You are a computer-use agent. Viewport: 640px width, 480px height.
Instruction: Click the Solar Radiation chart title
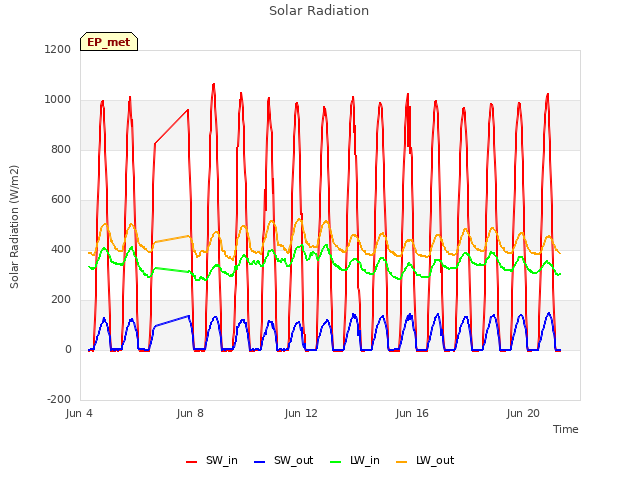[319, 11]
